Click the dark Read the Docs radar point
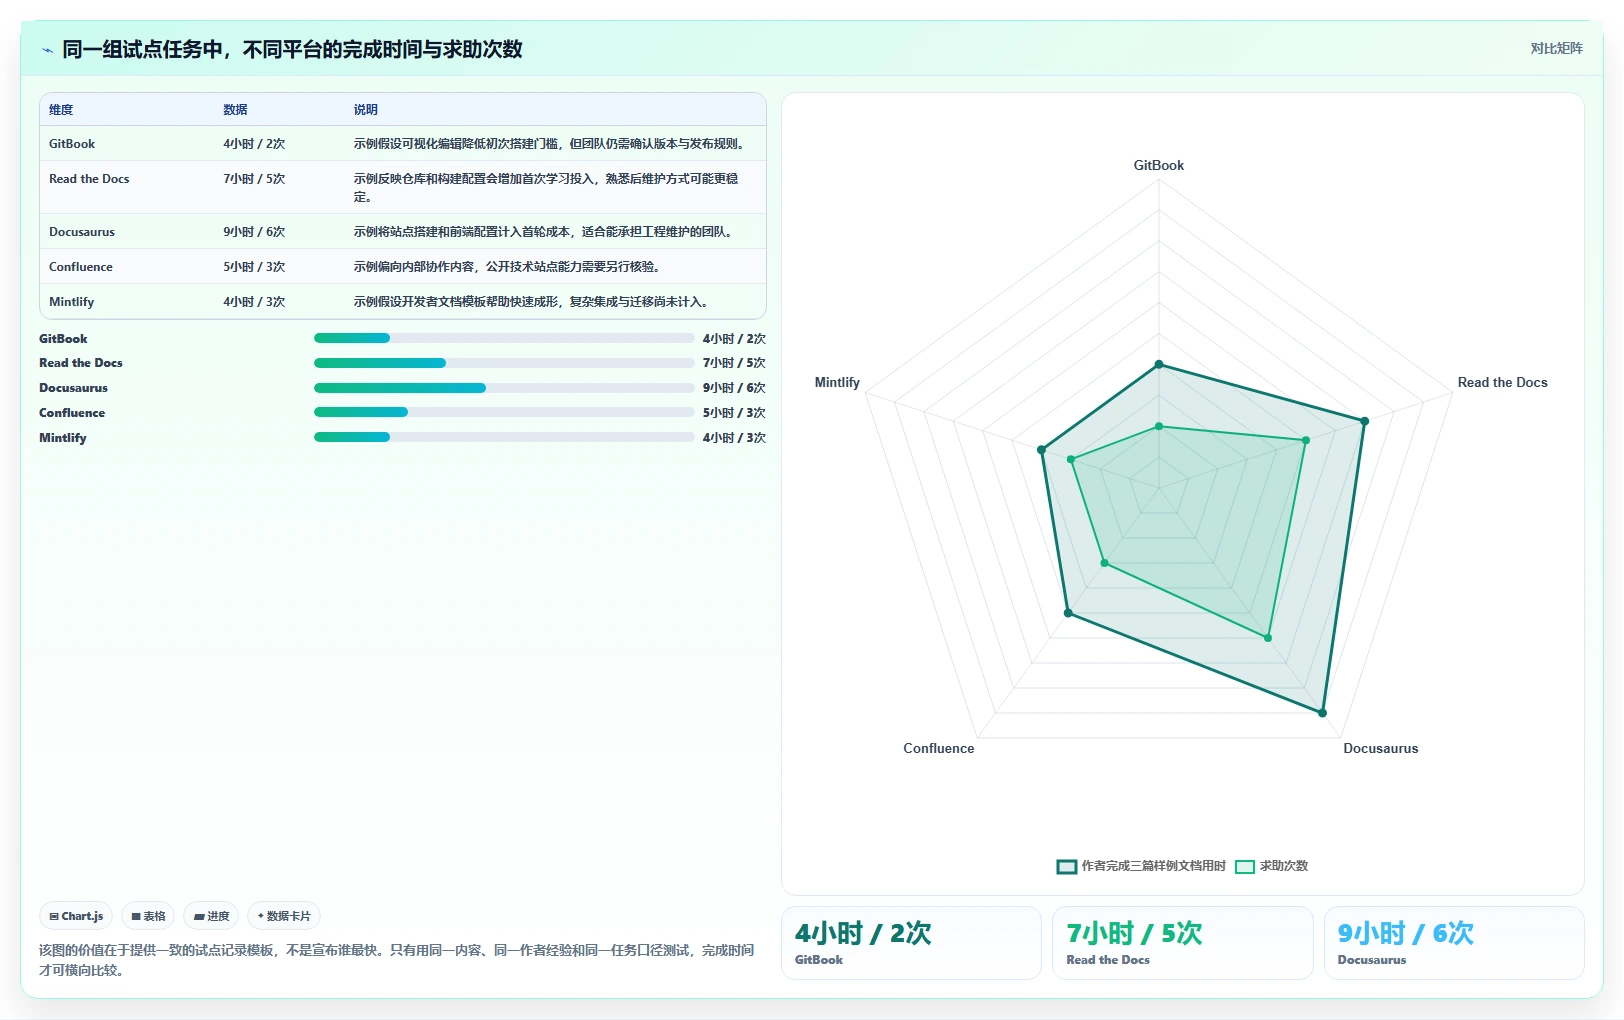This screenshot has height=1020, width=1624. point(1364,421)
